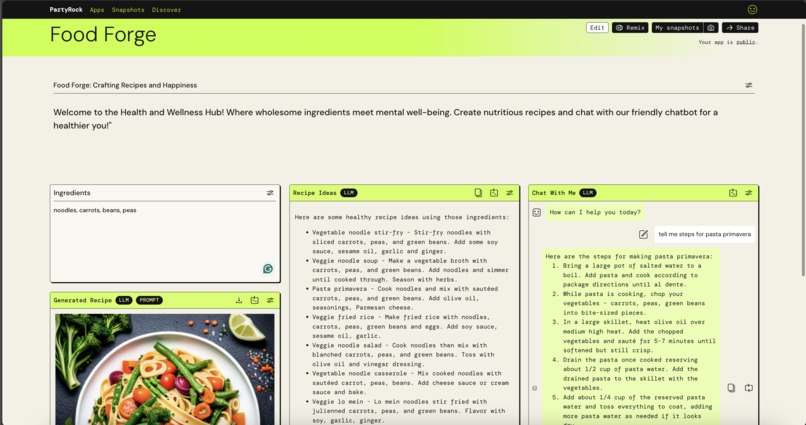This screenshot has width=806, height=425.
Task: Open the Ingredients widget settings icon
Action: click(x=270, y=193)
